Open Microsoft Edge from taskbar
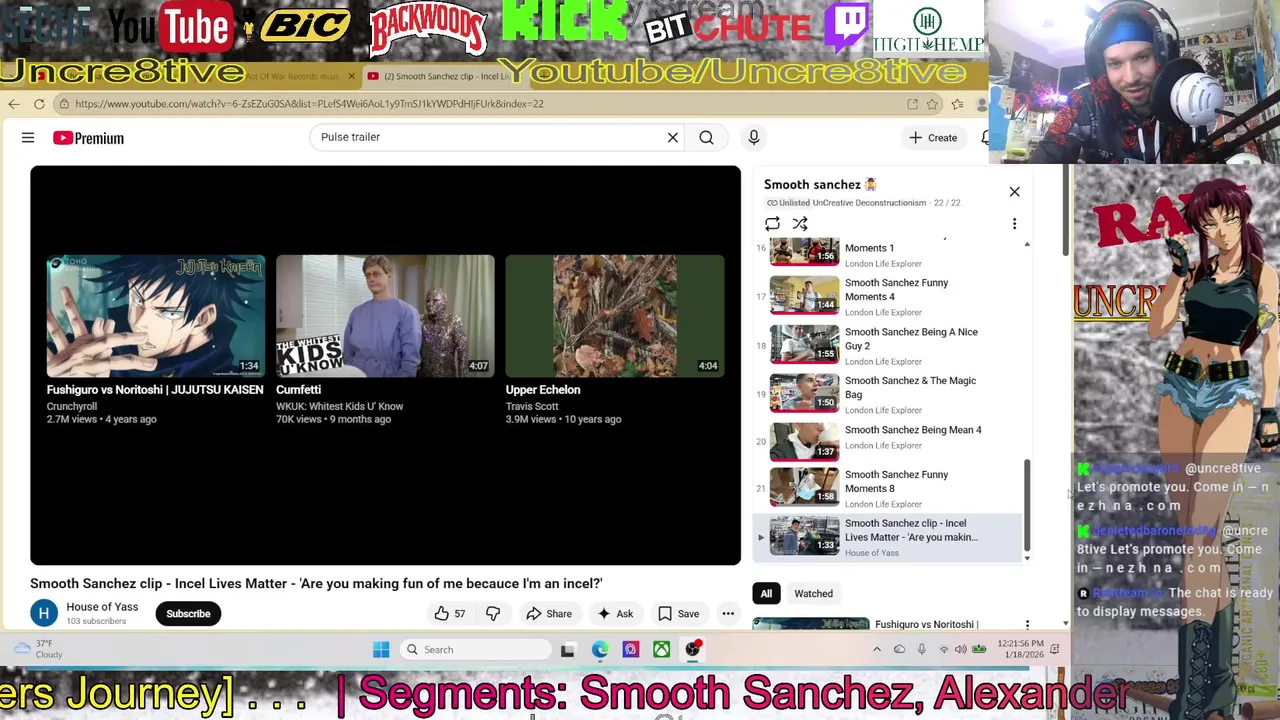The image size is (1280, 720). point(599,650)
